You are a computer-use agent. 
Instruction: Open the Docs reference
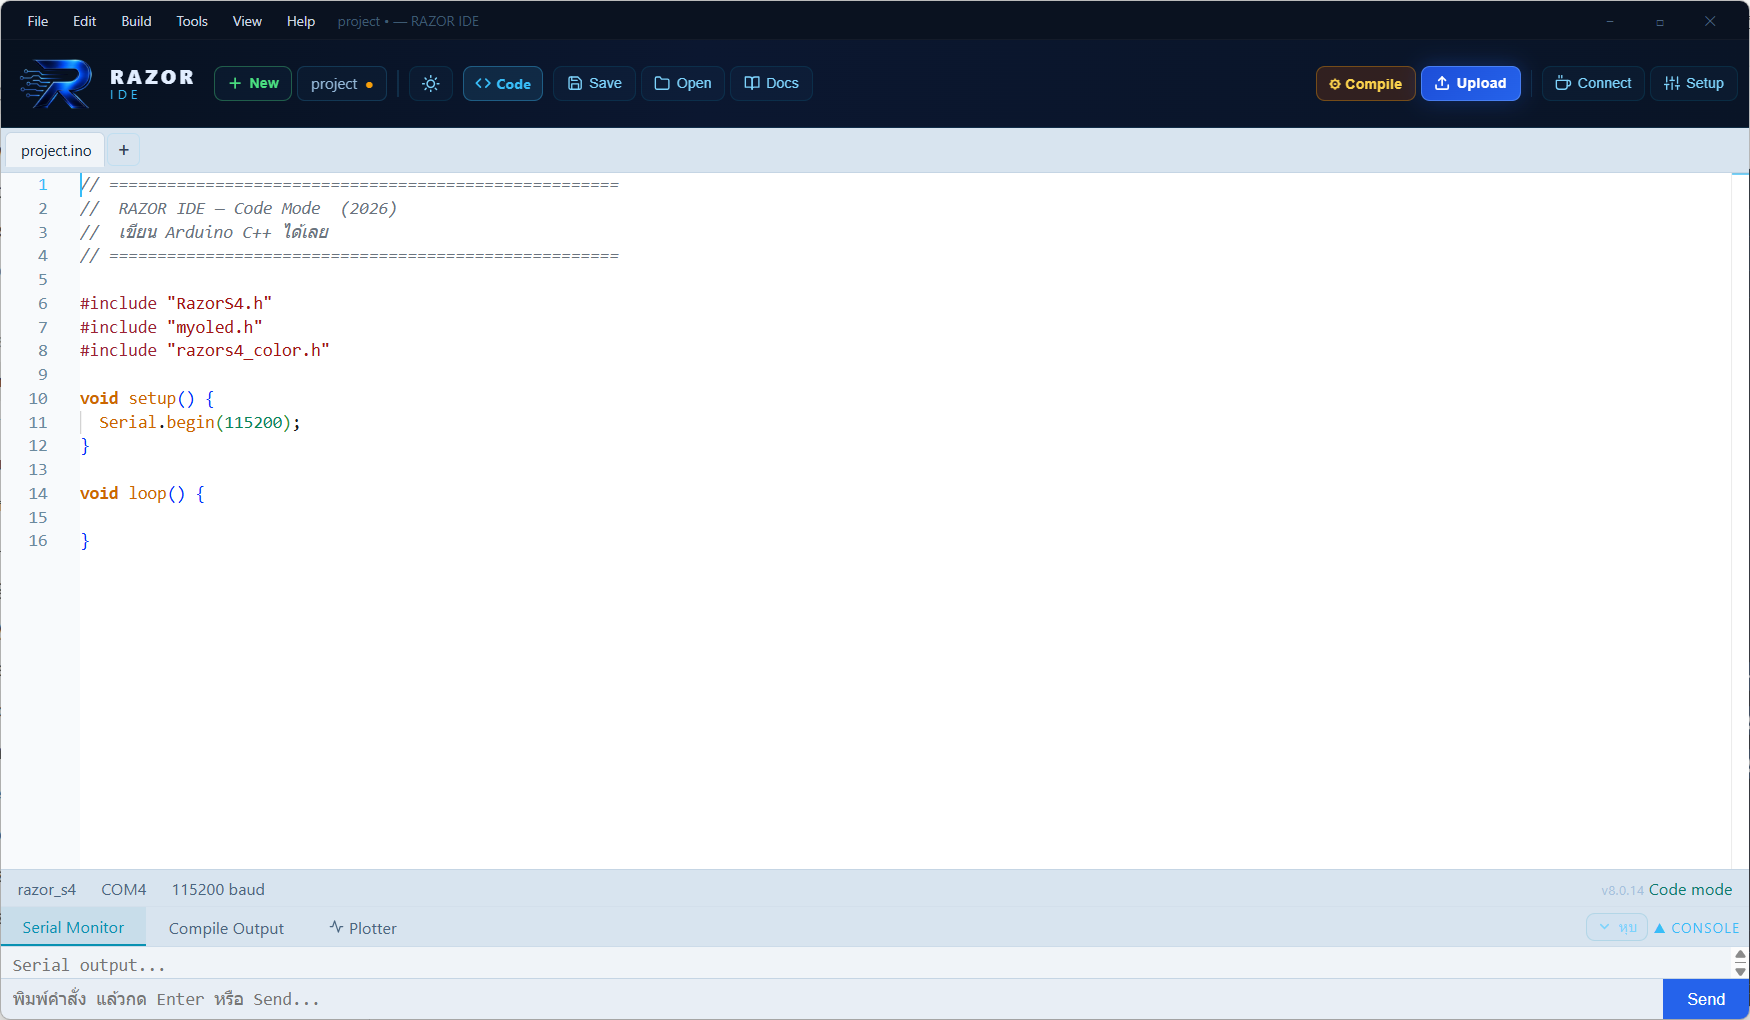click(x=771, y=84)
